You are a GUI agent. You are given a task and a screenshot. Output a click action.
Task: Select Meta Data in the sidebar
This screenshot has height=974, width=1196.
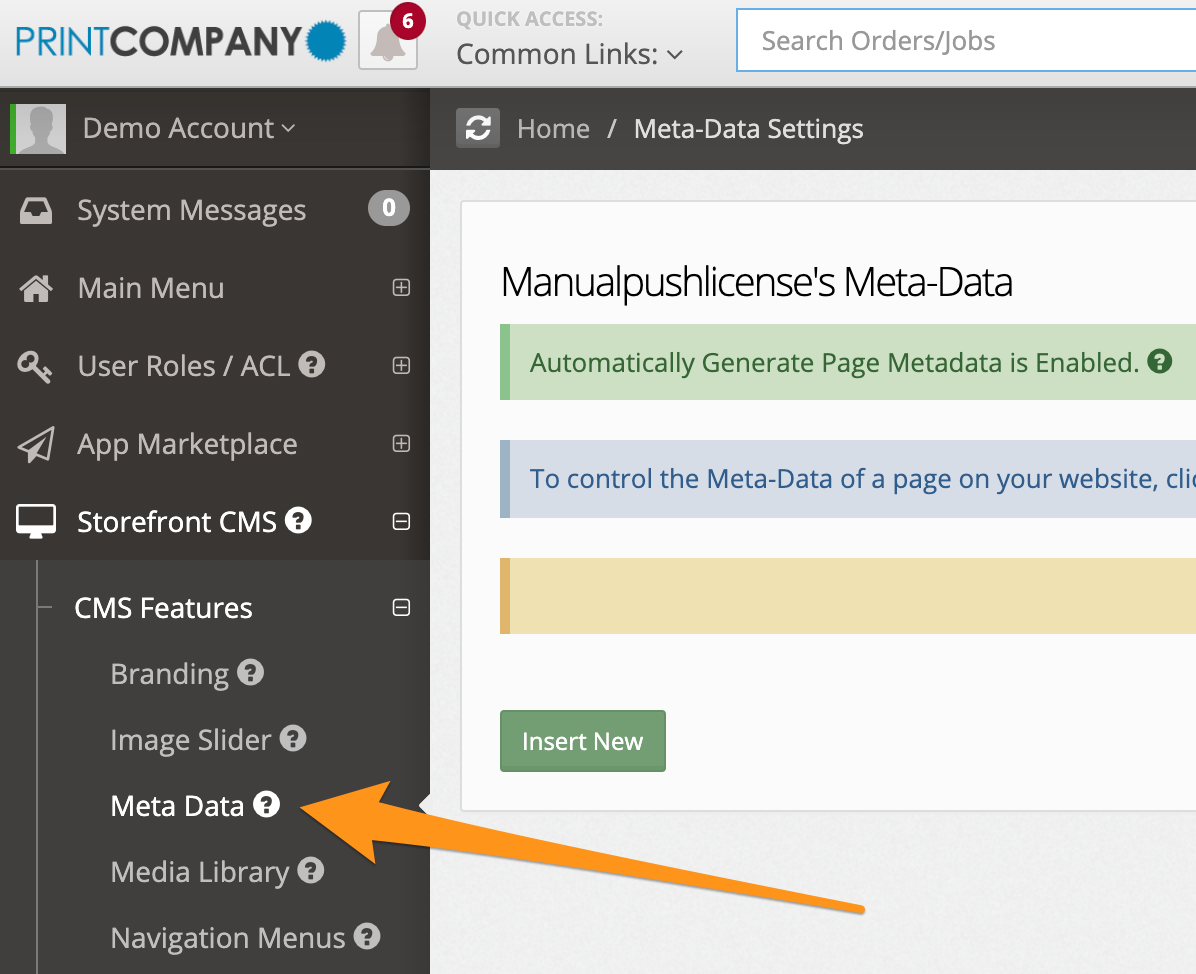pos(177,806)
